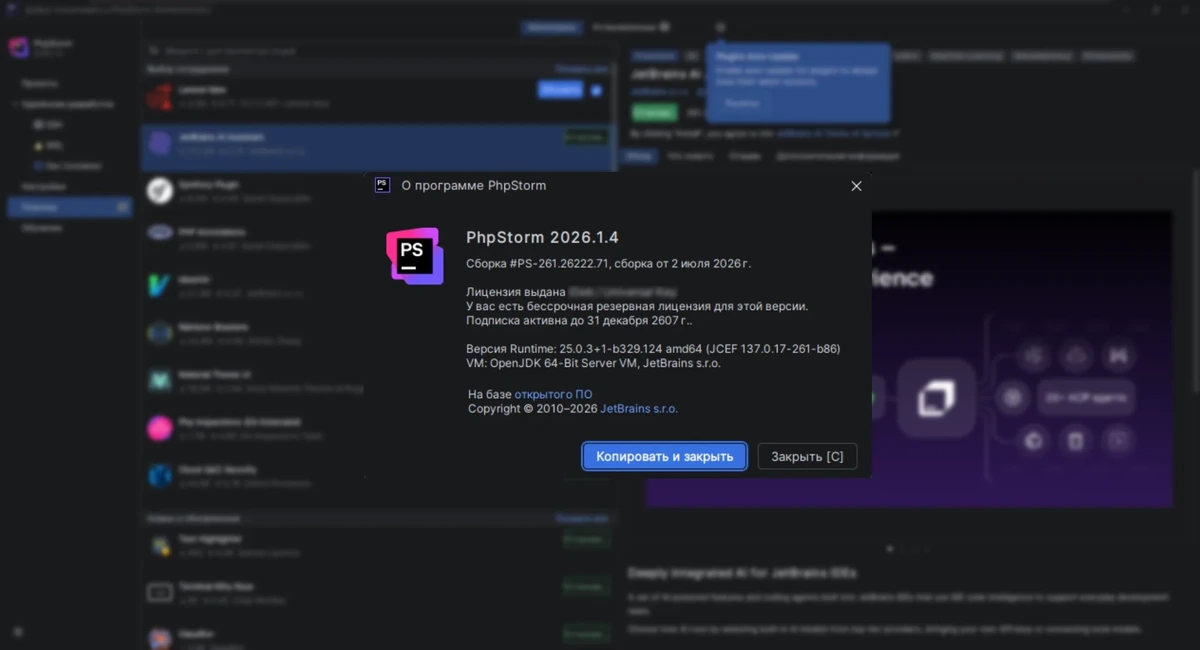This screenshot has width=1200, height=650.
Task: Click the bессрочная резервная лицензия text line
Action: pyautogui.click(x=637, y=307)
